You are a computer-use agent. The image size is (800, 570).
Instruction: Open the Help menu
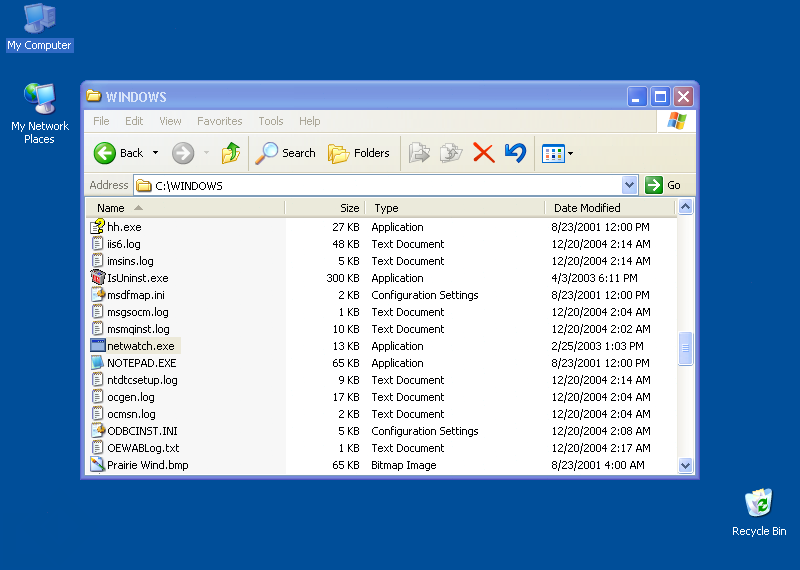coord(309,121)
